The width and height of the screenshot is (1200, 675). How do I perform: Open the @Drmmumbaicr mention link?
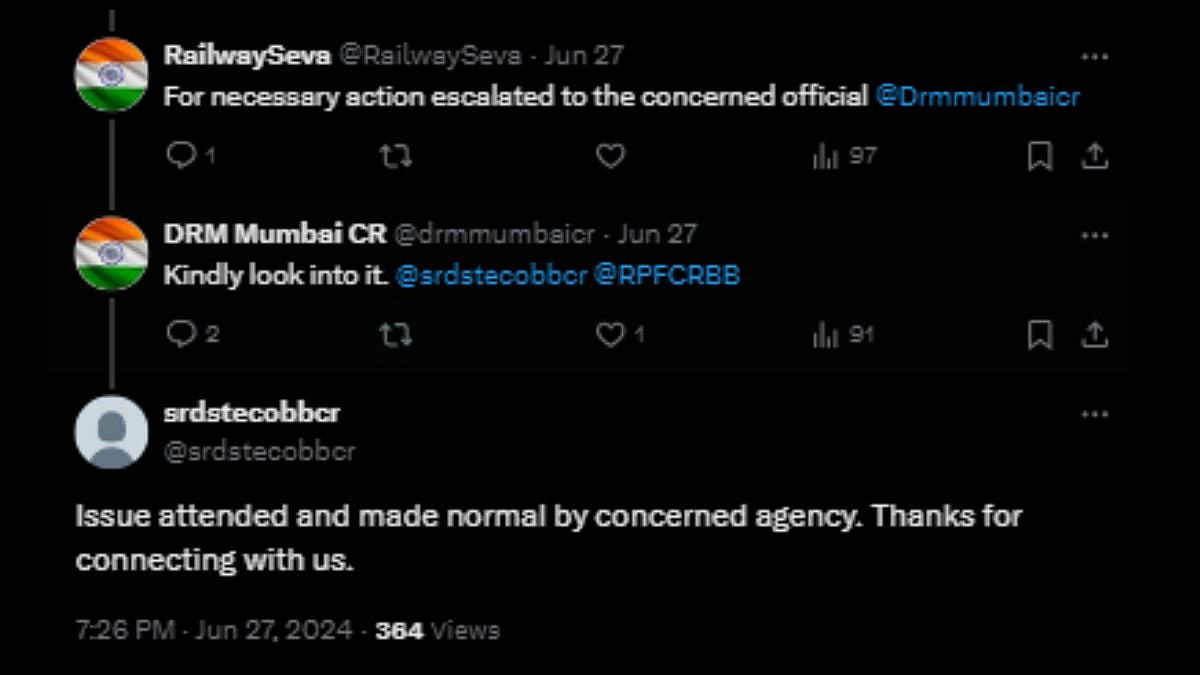pos(978,97)
